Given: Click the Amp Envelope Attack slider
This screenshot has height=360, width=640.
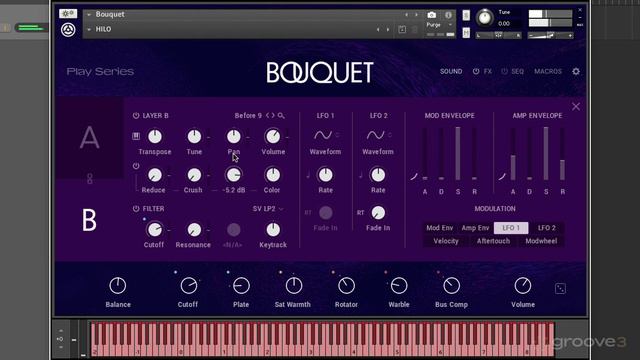Looking at the screenshot, I should 513,154.
